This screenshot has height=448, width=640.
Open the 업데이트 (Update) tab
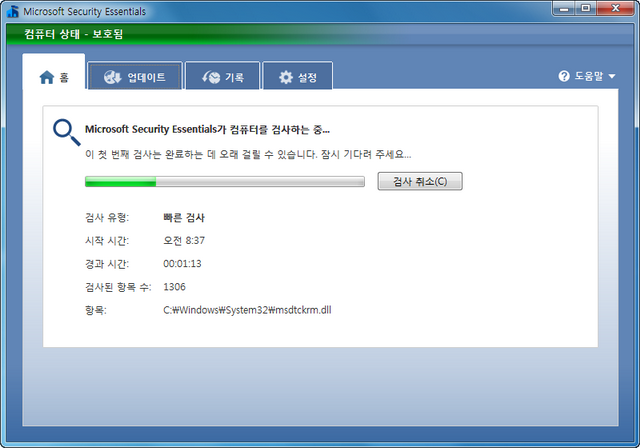pos(135,76)
